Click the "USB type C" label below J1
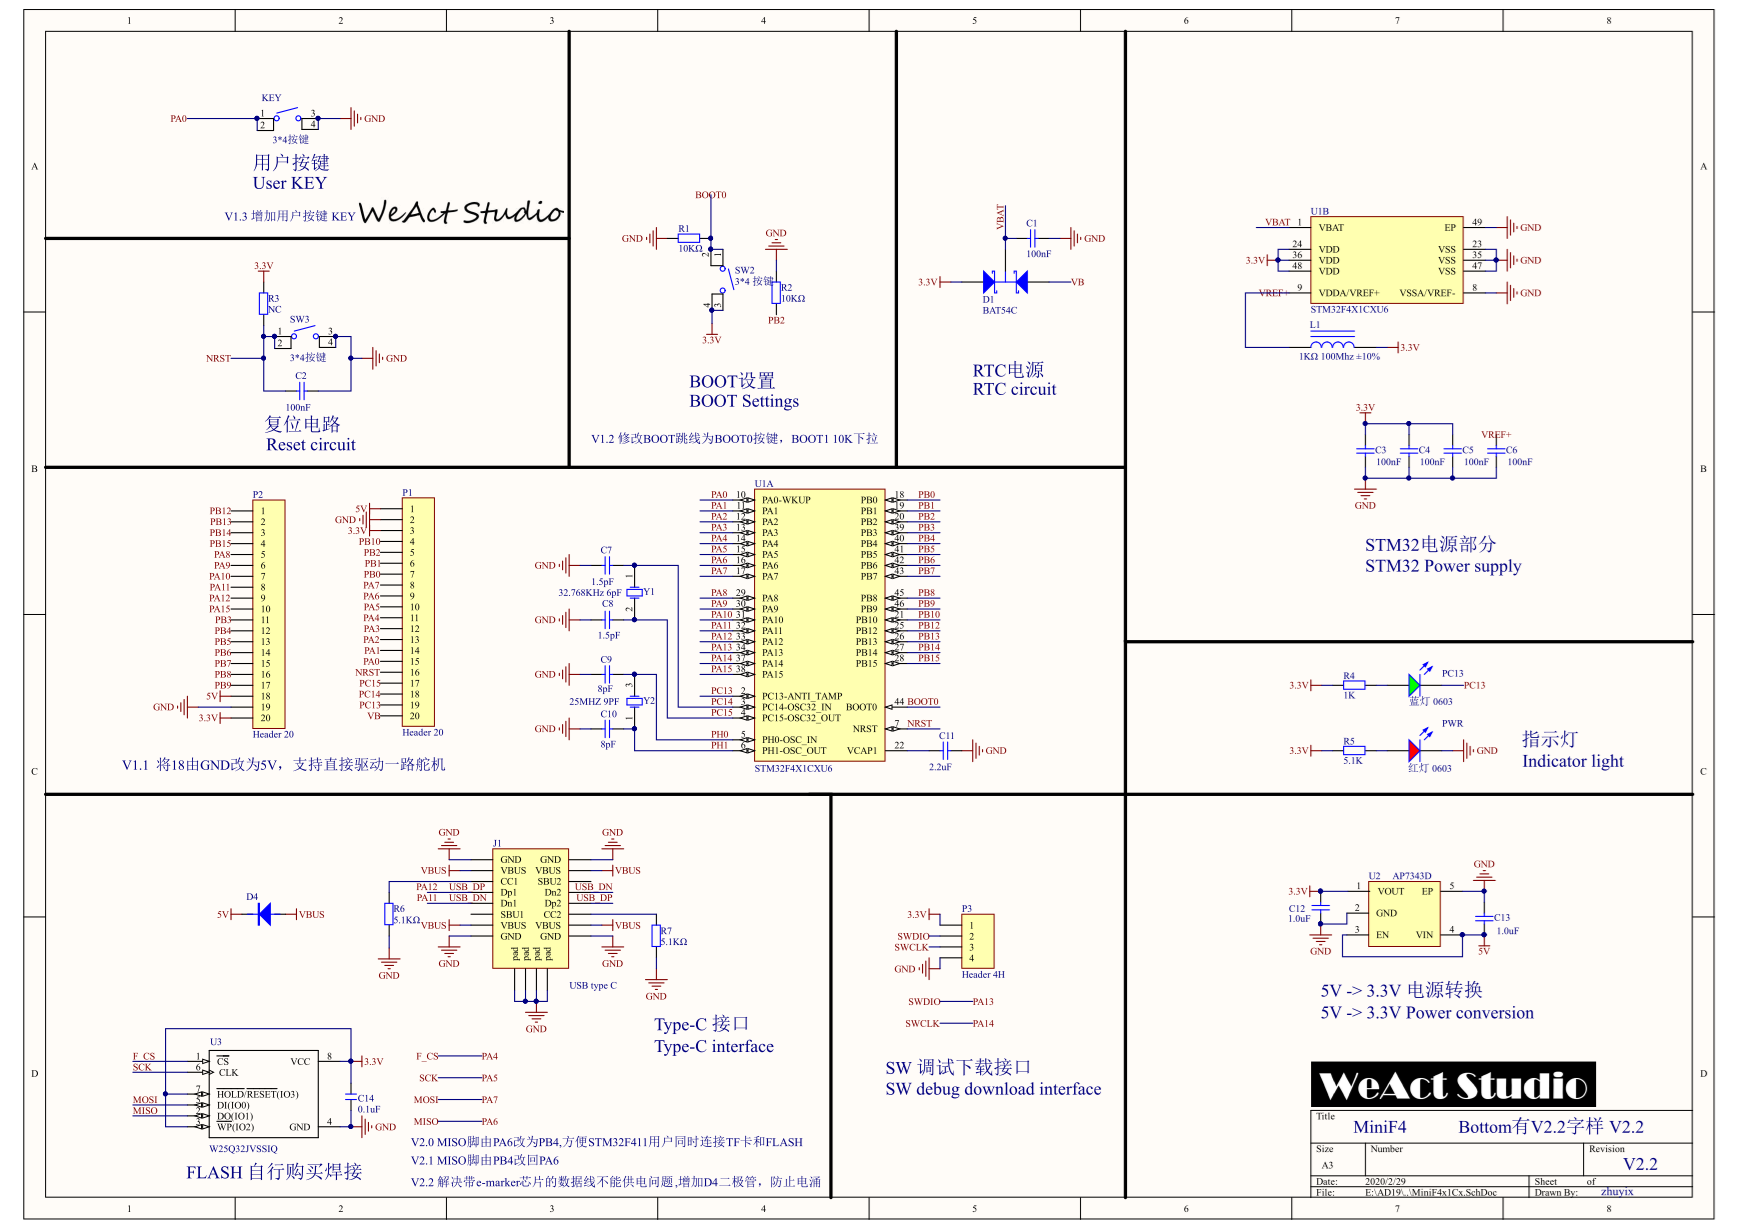Image resolution: width=1737 pixels, height=1230 pixels. (593, 986)
